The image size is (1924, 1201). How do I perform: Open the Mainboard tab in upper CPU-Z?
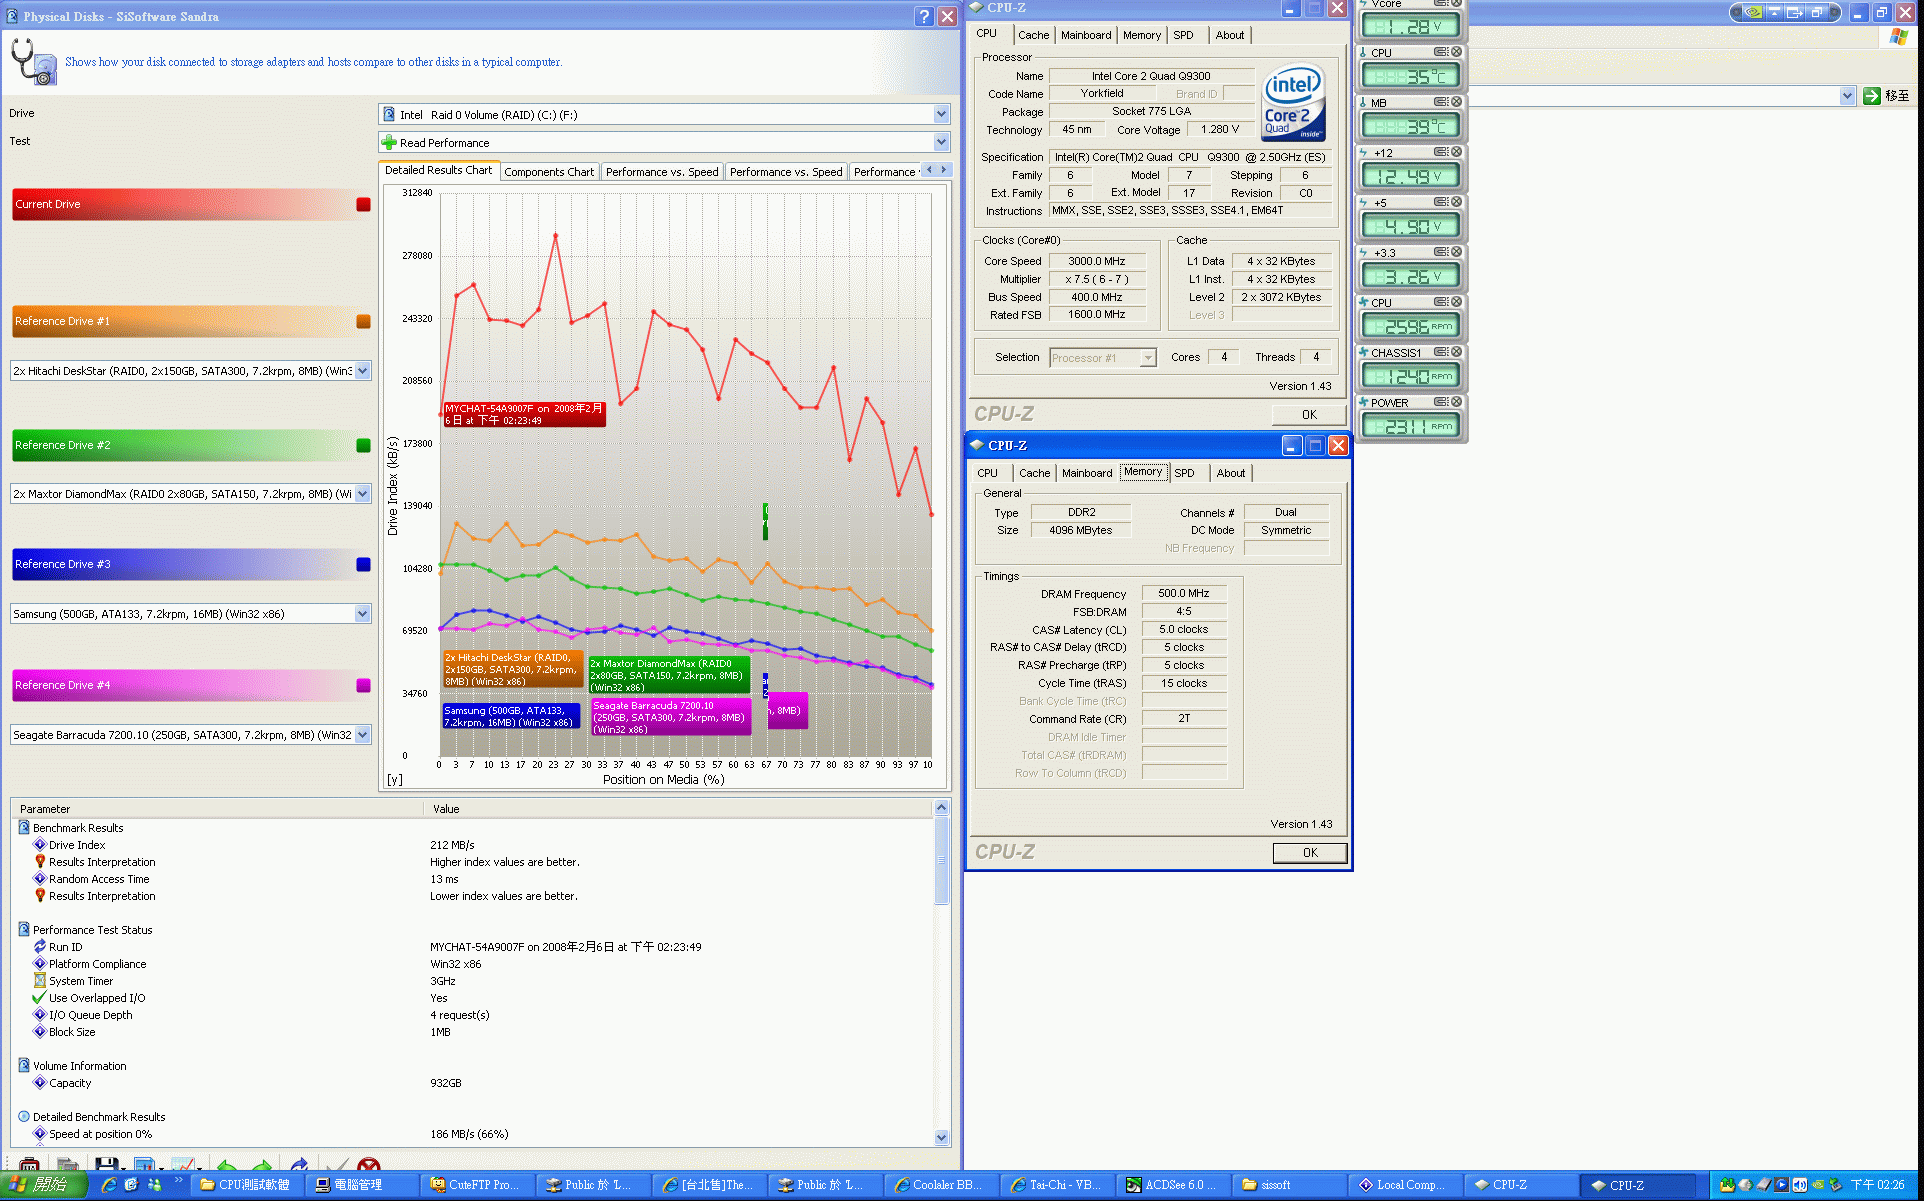(x=1086, y=35)
